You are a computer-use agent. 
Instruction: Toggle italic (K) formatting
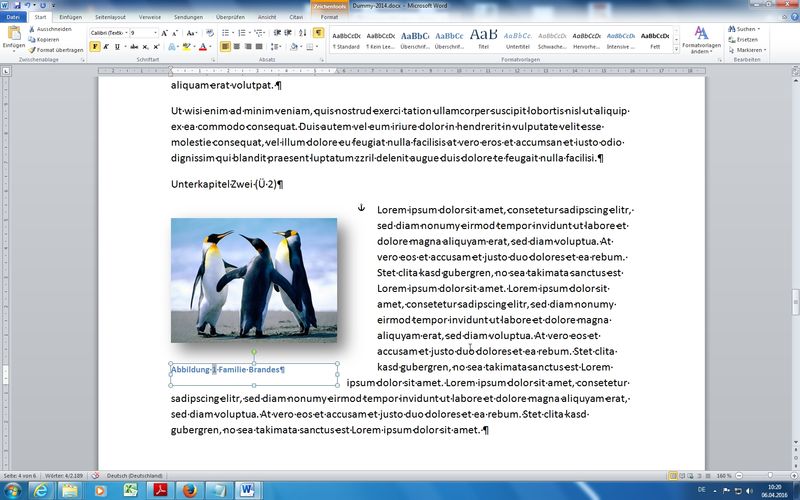click(106, 47)
